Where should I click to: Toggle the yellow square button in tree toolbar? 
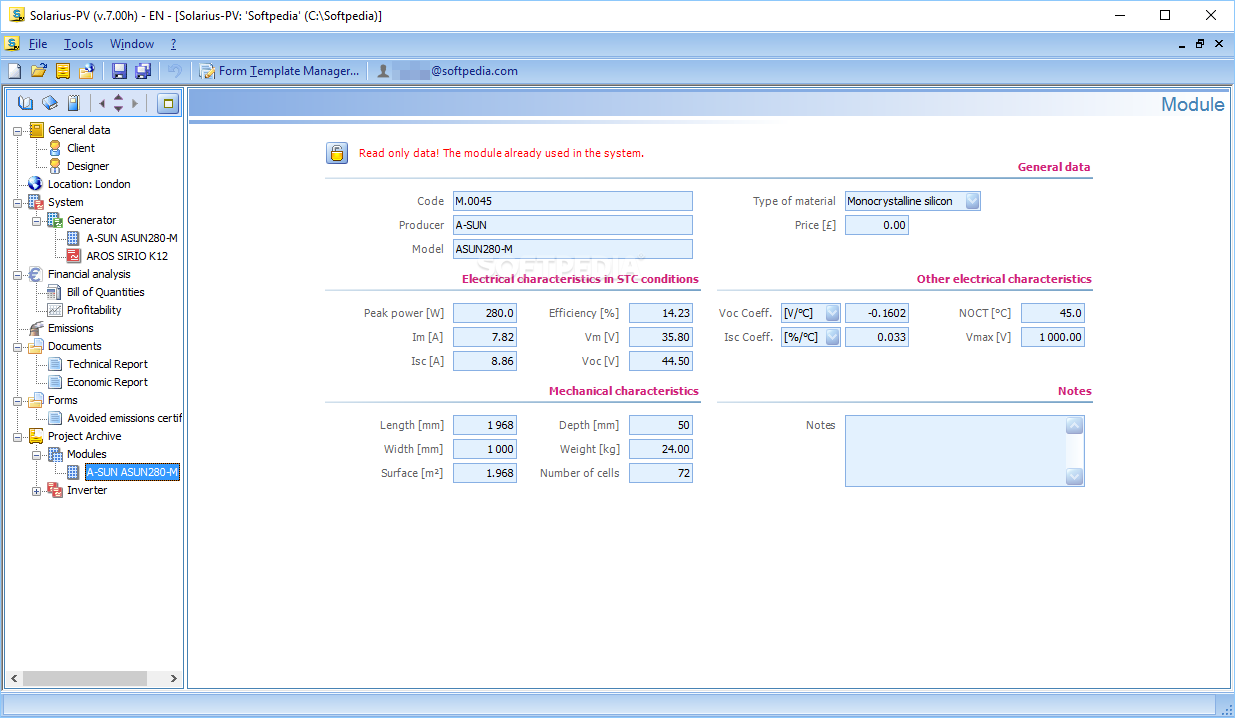pos(168,102)
